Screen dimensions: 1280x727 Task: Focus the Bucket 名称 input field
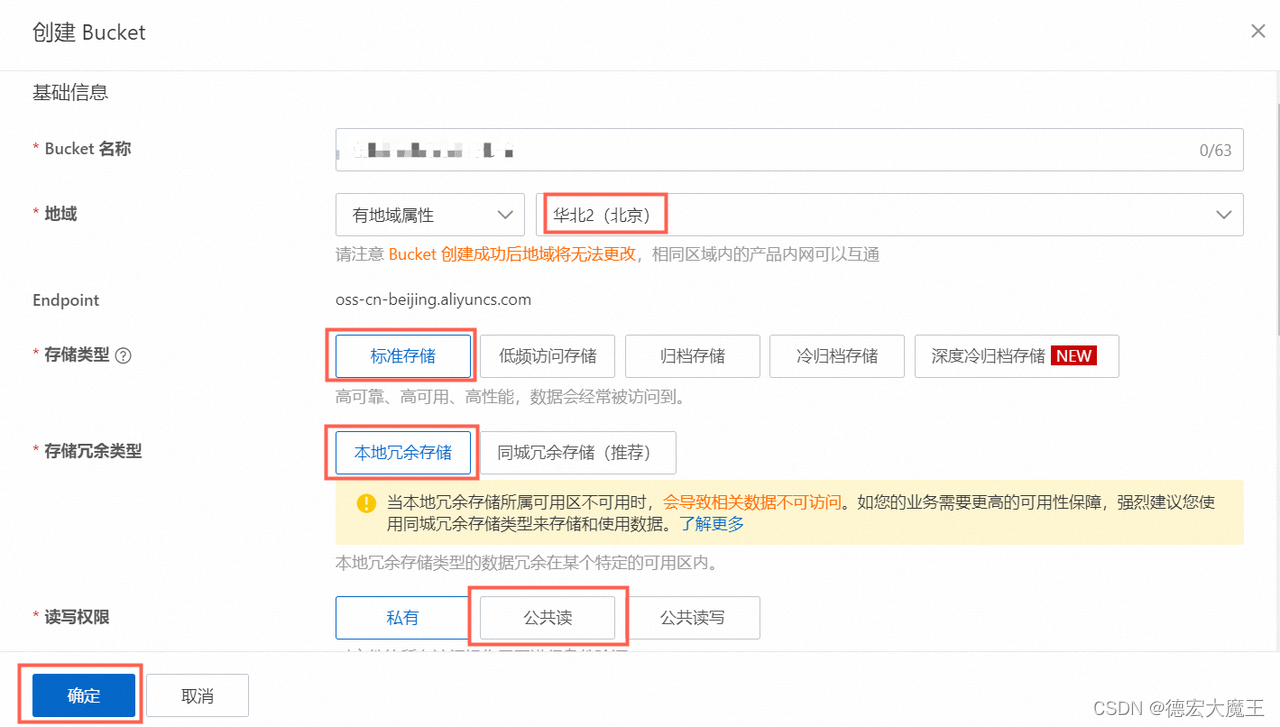point(789,150)
